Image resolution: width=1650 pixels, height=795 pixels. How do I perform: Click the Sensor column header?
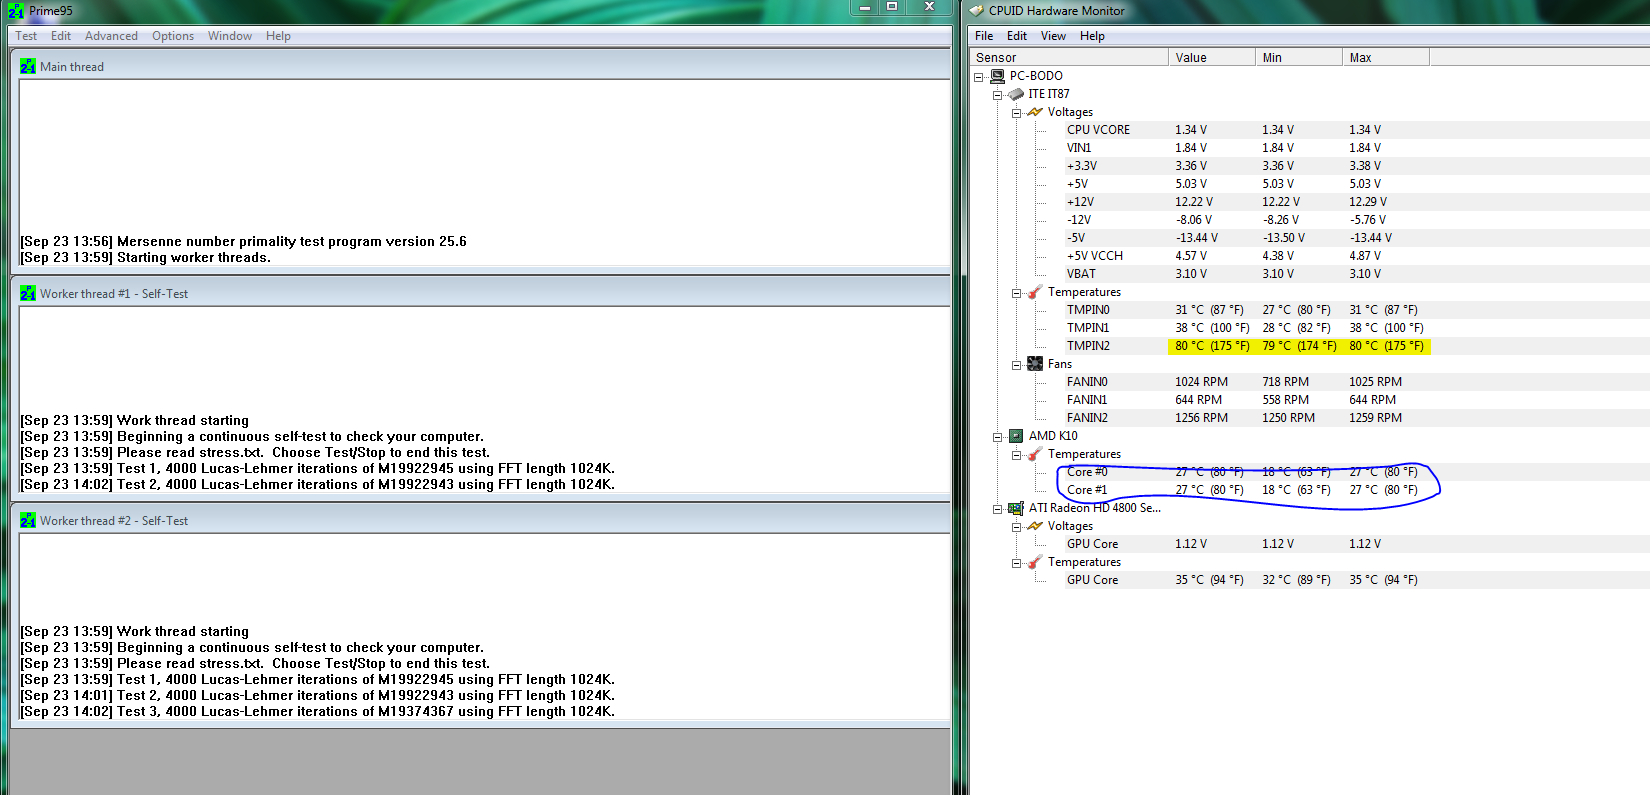point(1068,58)
